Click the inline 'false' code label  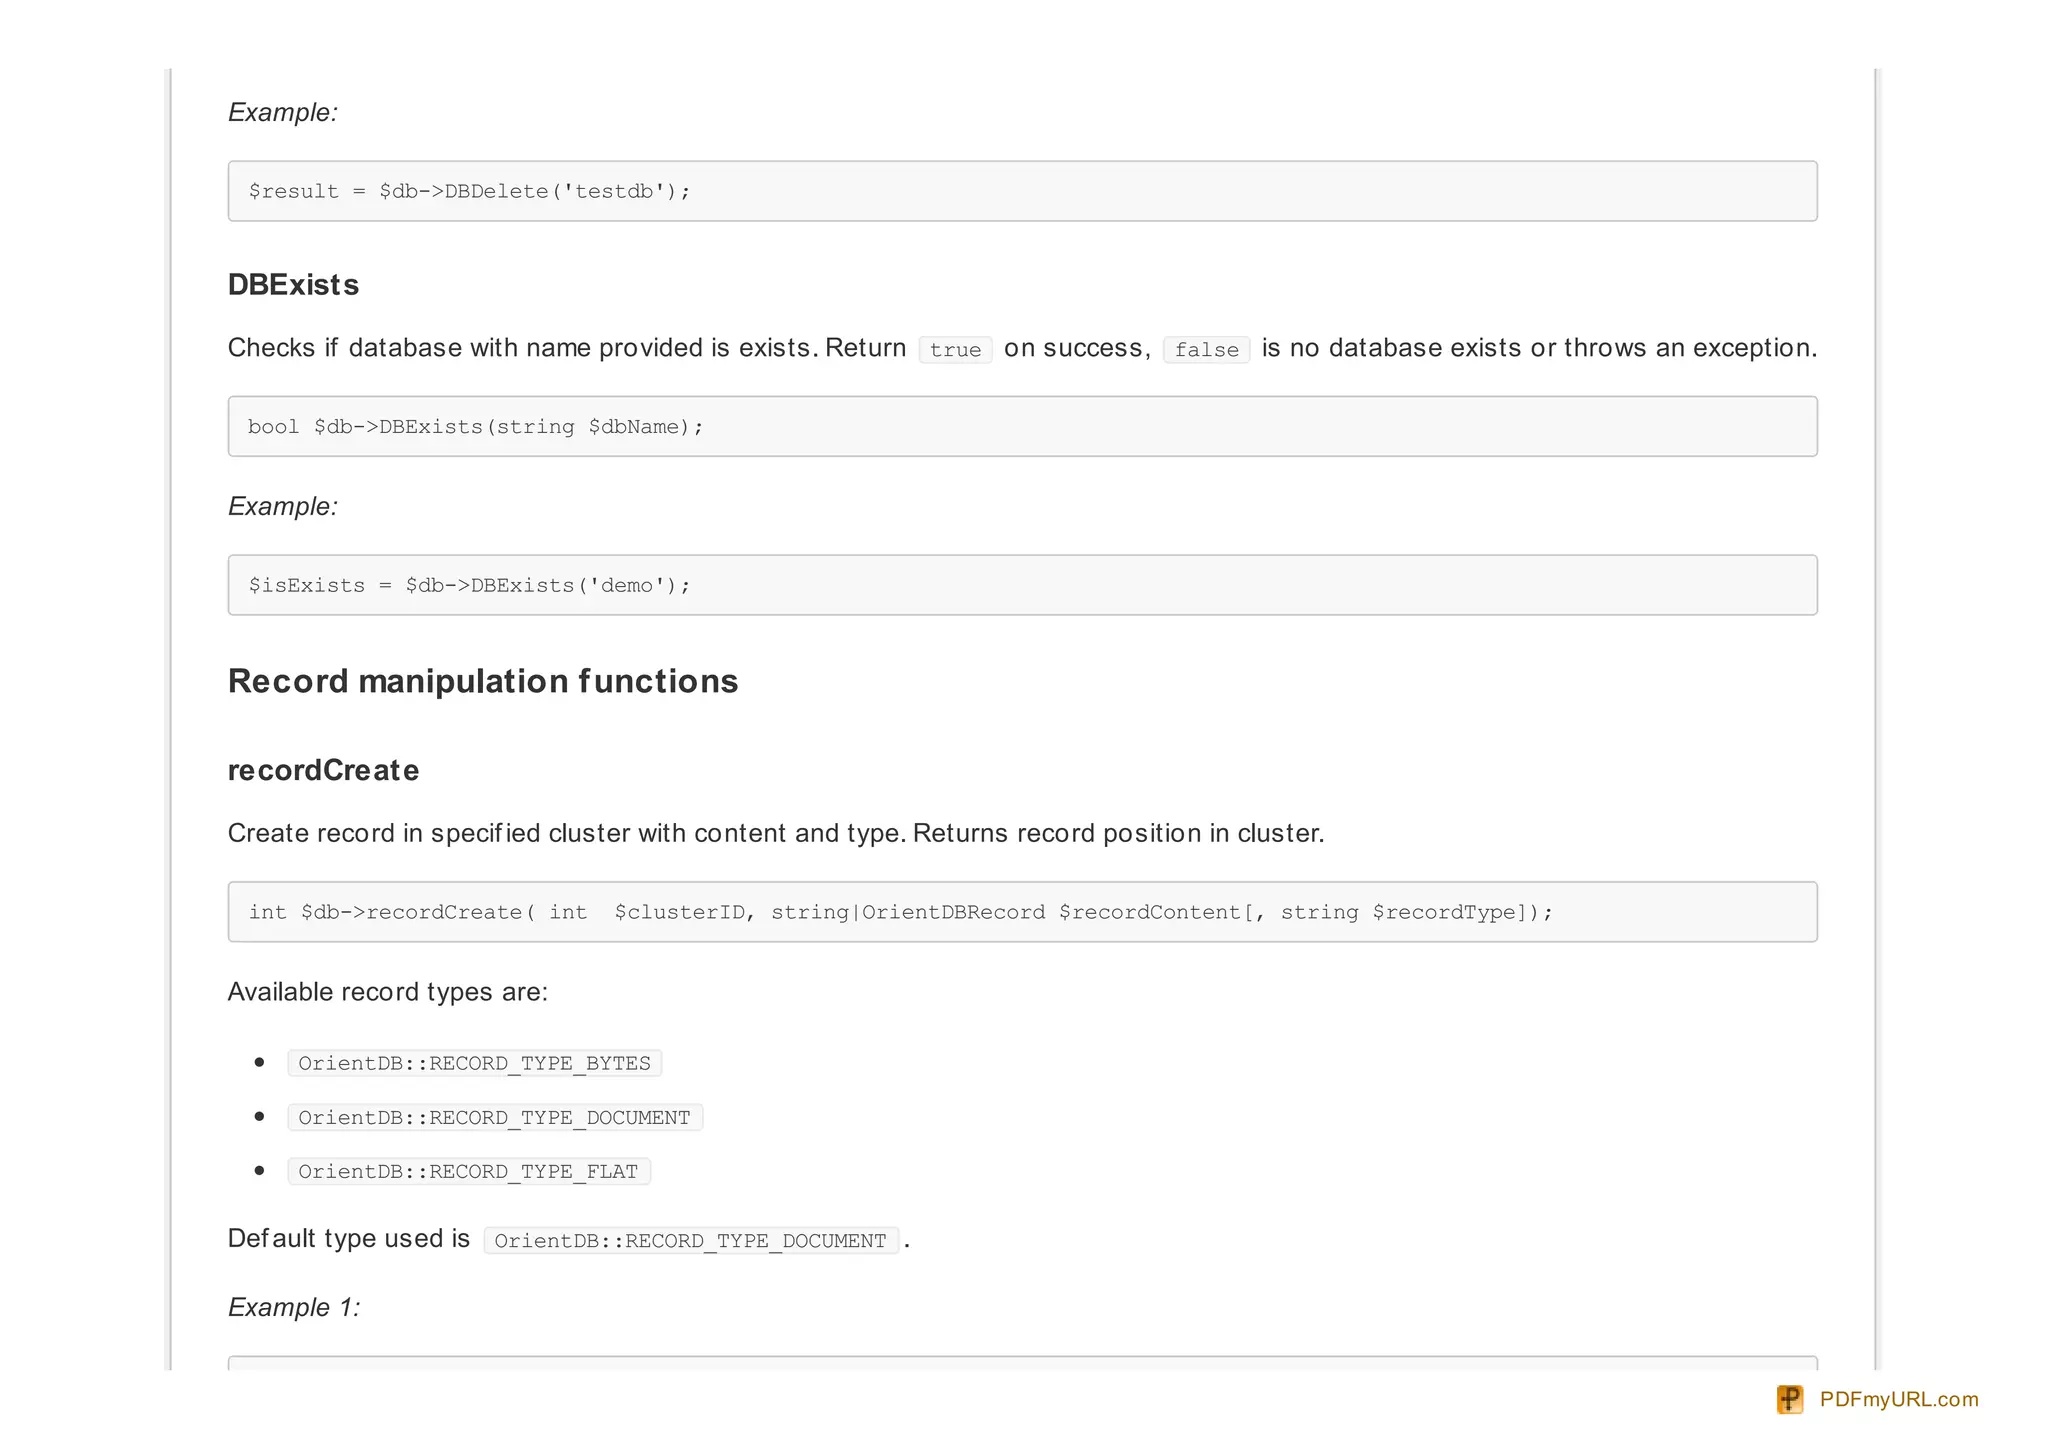coord(1206,349)
